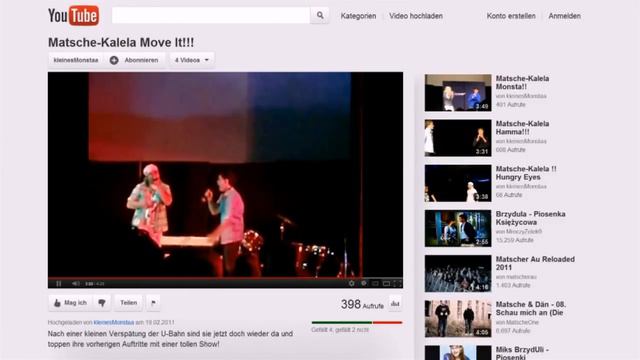
Task: Report video using the flag icon
Action: 153,303
